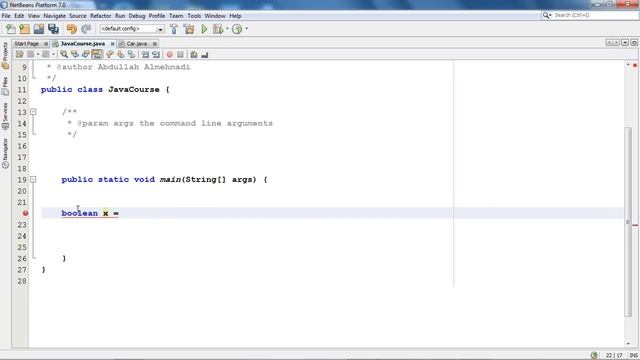Open the Team menu
This screenshot has height=360, width=640.
coord(176,16)
